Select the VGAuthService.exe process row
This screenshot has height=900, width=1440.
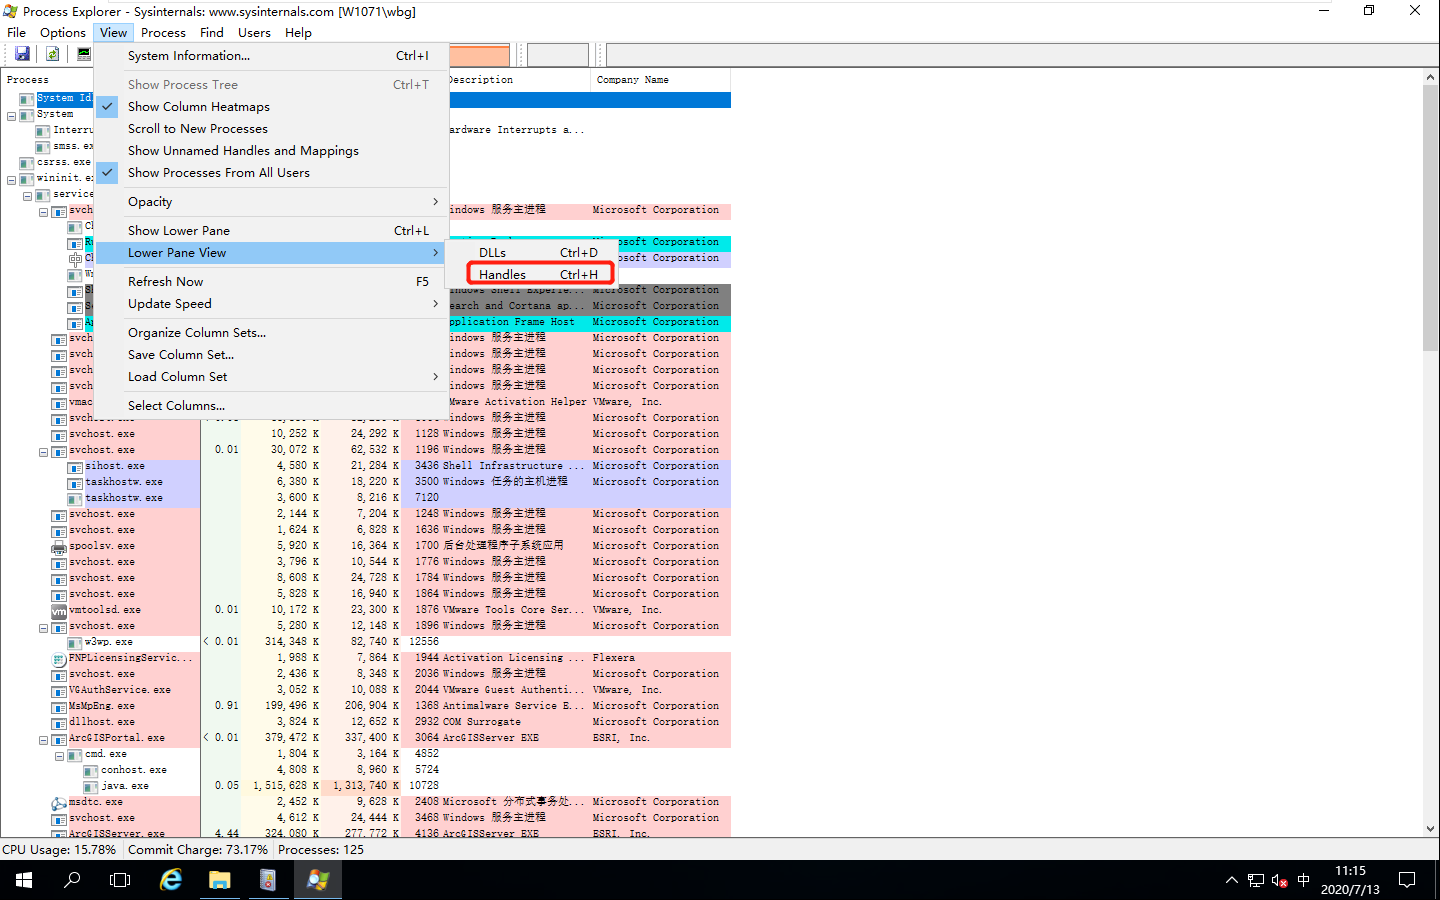365,690
